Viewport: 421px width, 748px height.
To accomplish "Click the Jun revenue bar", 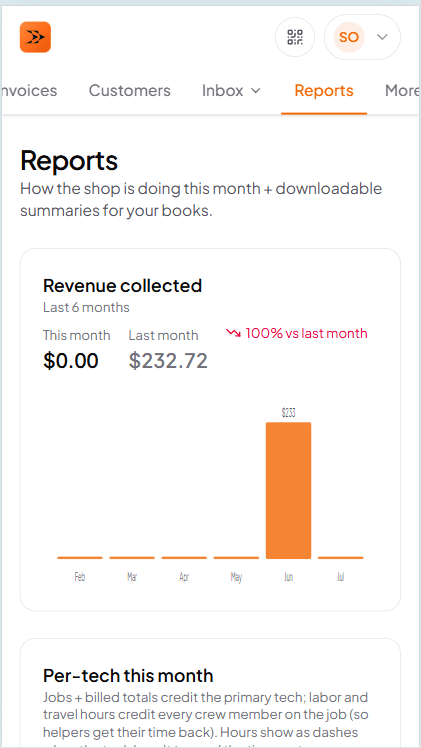I will coord(288,490).
